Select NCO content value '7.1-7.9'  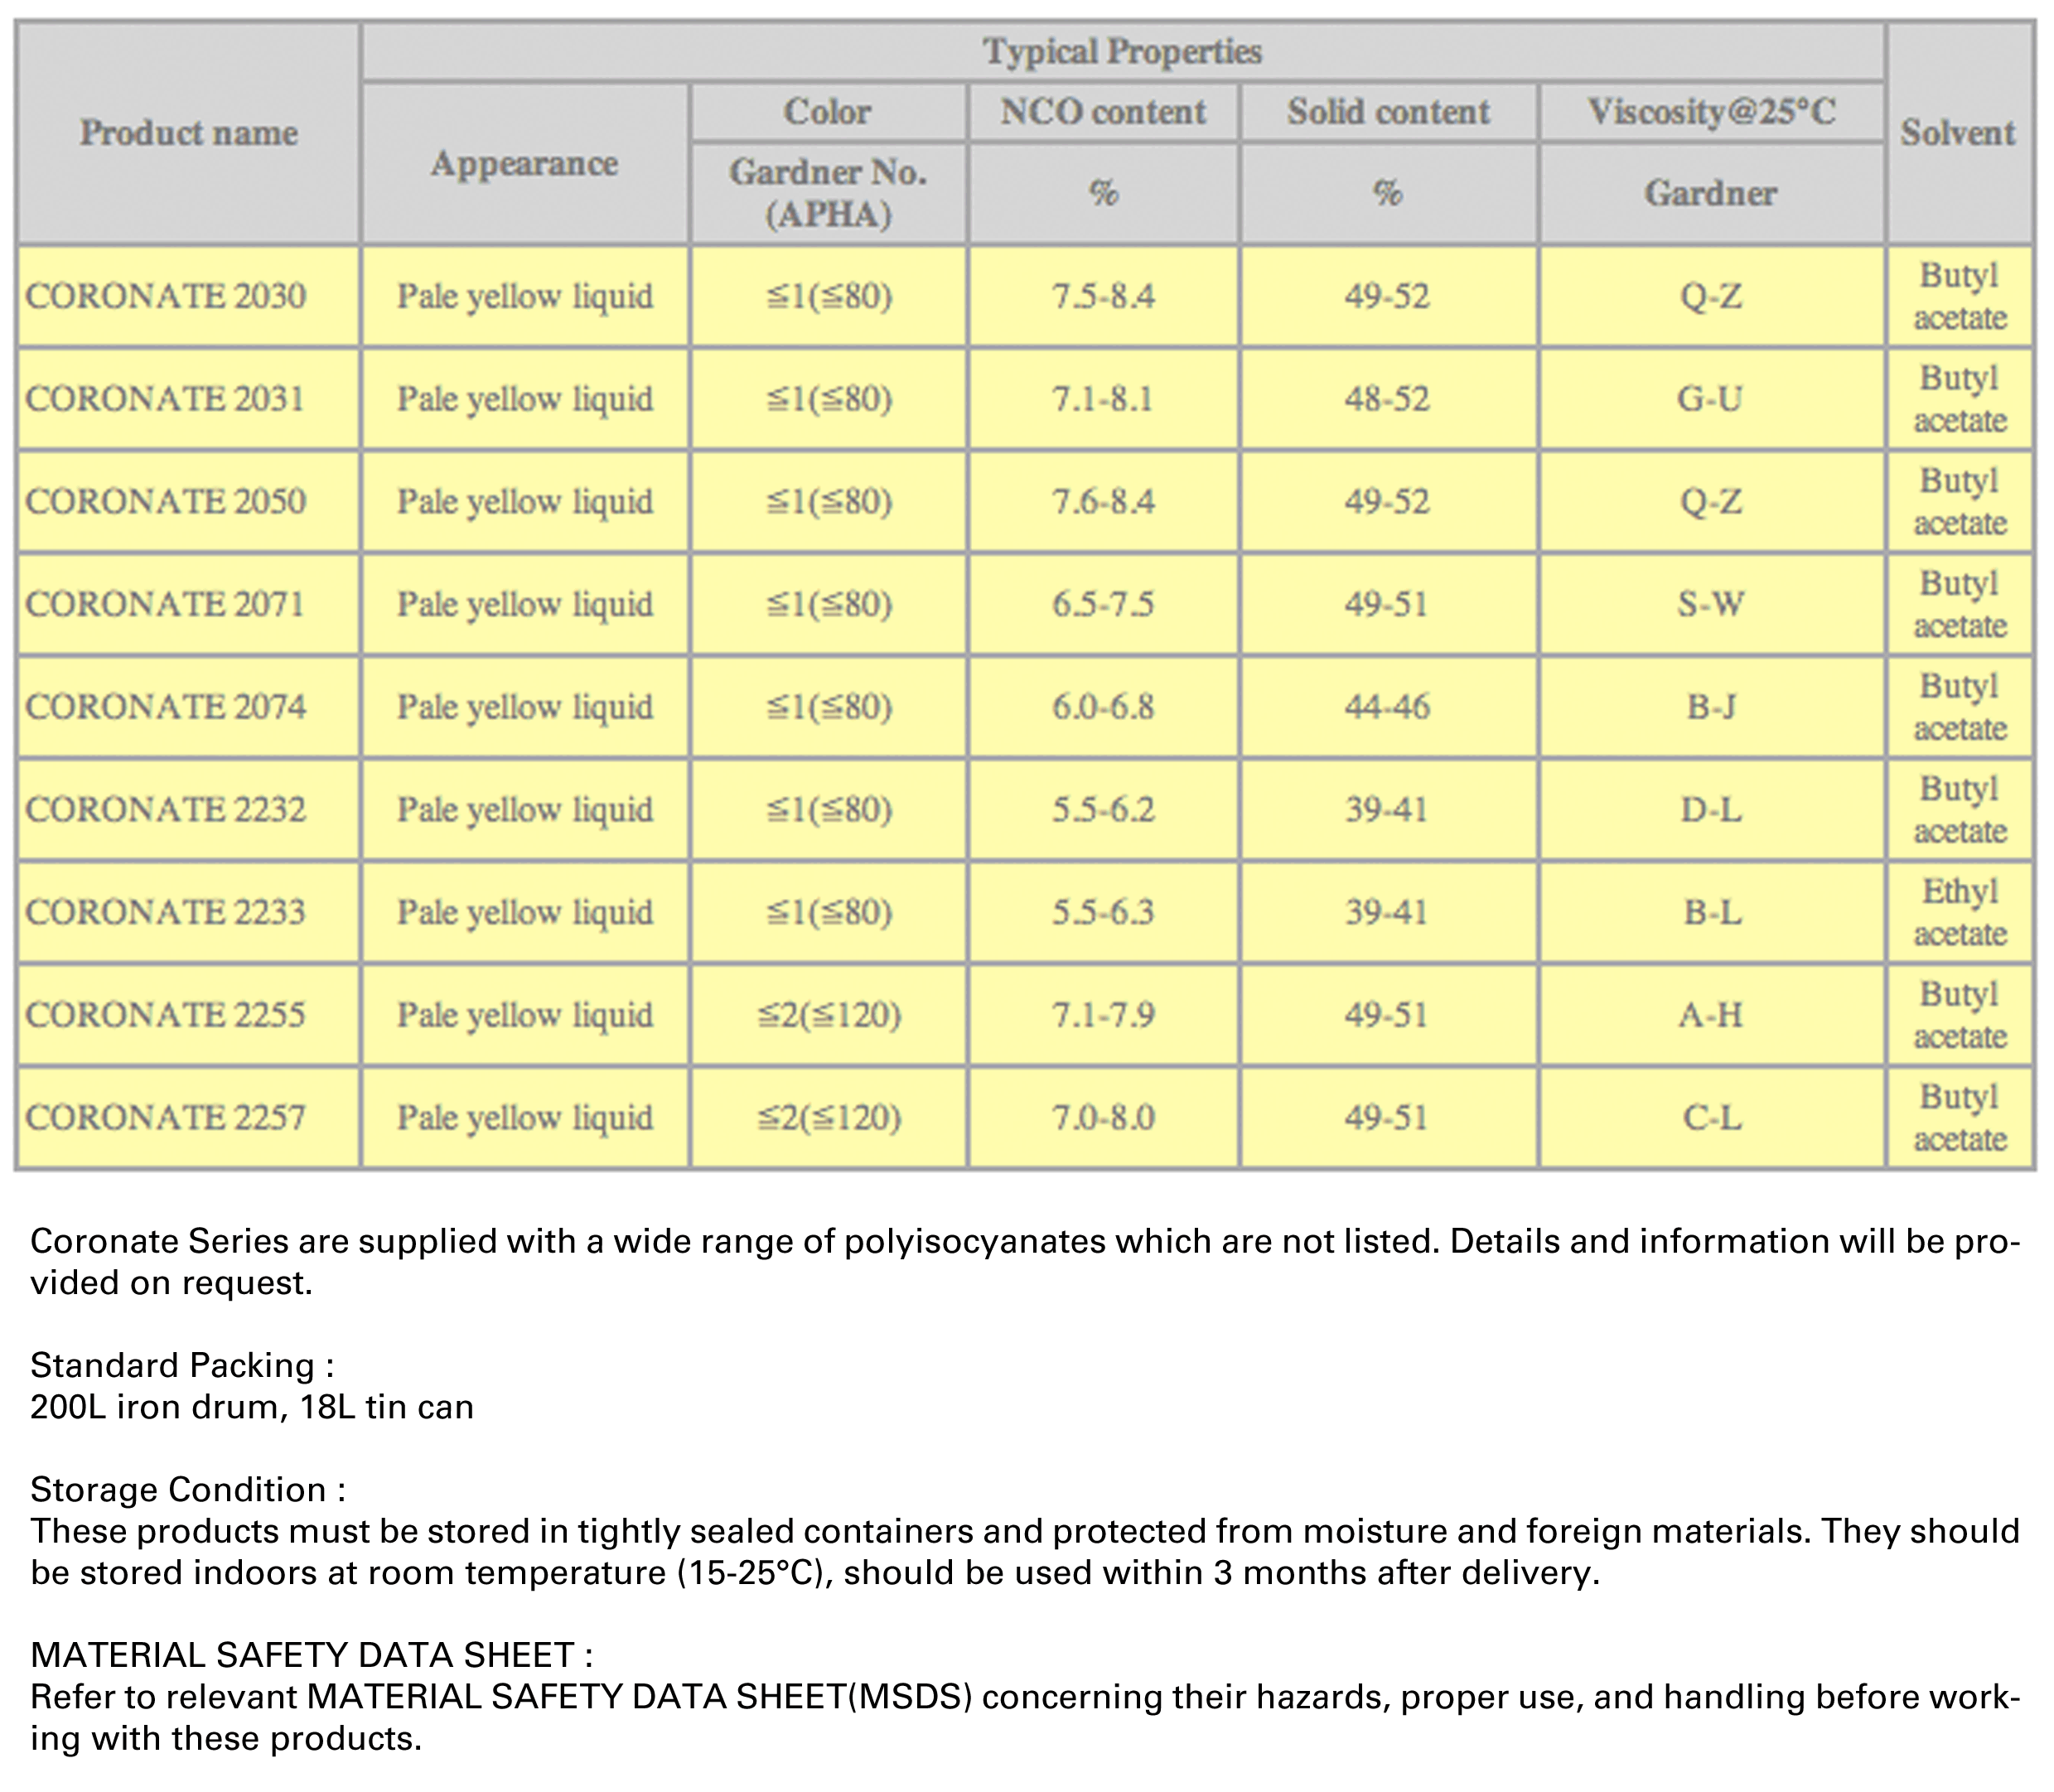(1104, 1015)
